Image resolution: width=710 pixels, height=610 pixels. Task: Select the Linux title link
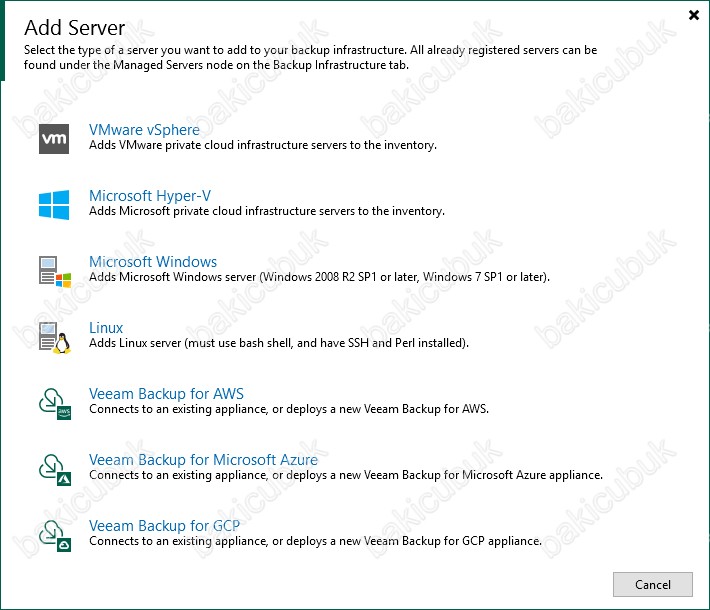coord(106,328)
